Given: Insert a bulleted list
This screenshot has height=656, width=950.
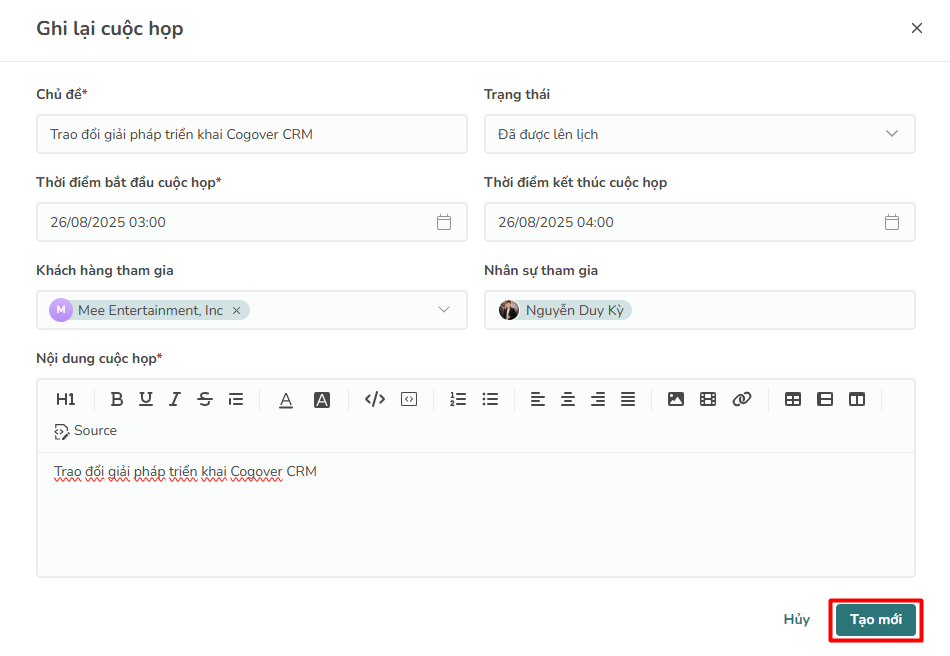Looking at the screenshot, I should point(490,399).
